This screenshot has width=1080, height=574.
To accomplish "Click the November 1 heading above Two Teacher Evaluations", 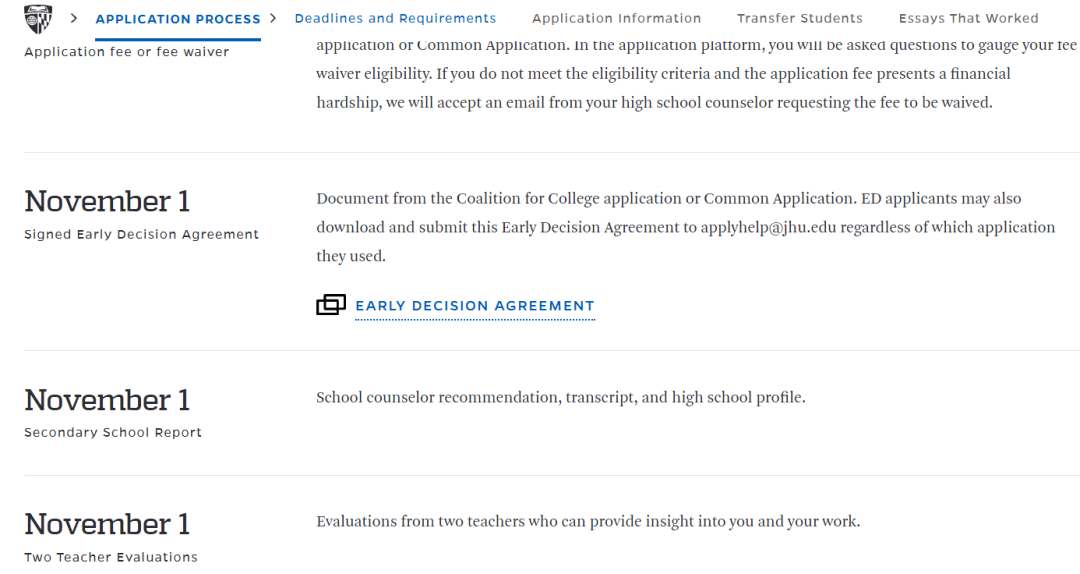I will (107, 524).
